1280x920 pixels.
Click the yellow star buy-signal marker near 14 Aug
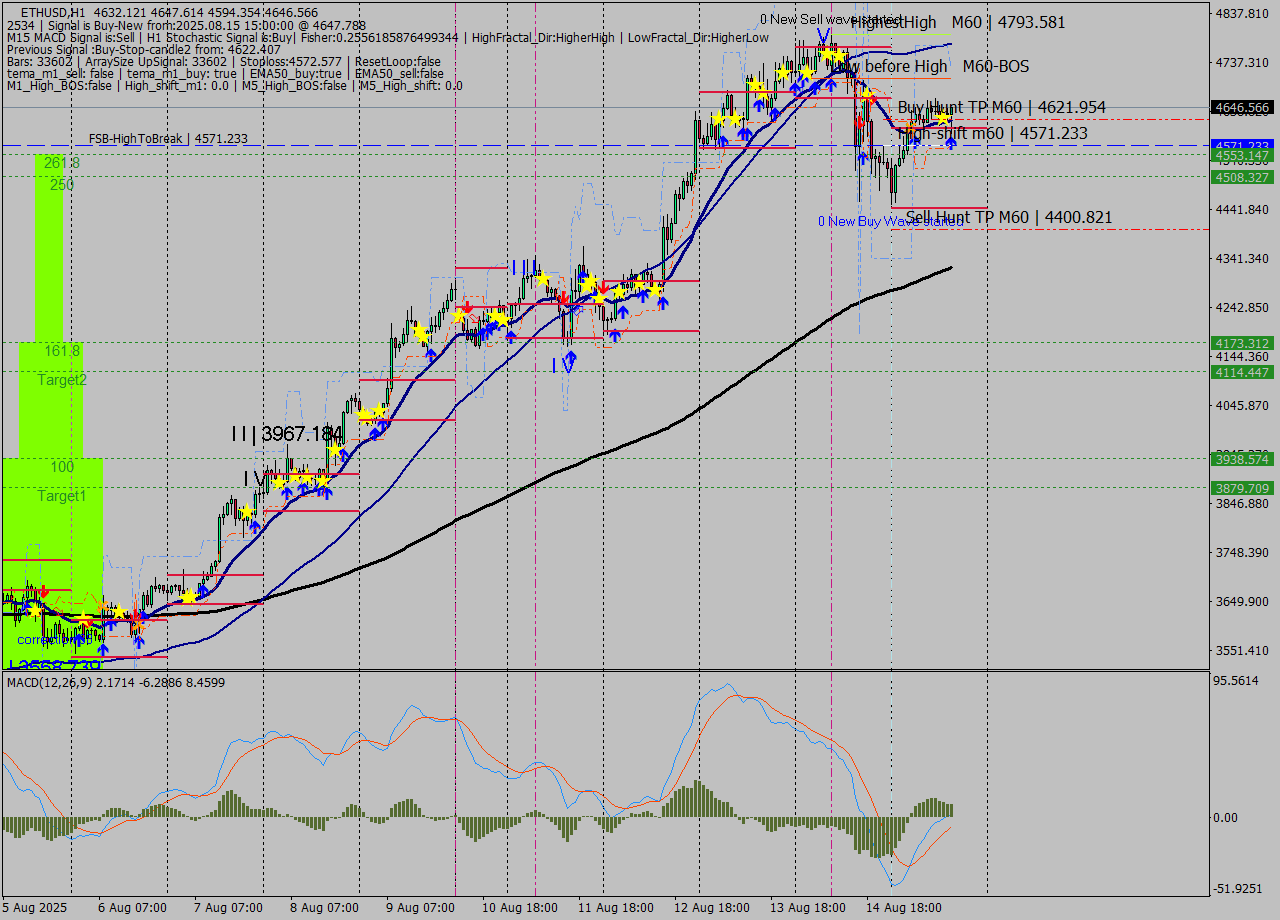click(942, 119)
